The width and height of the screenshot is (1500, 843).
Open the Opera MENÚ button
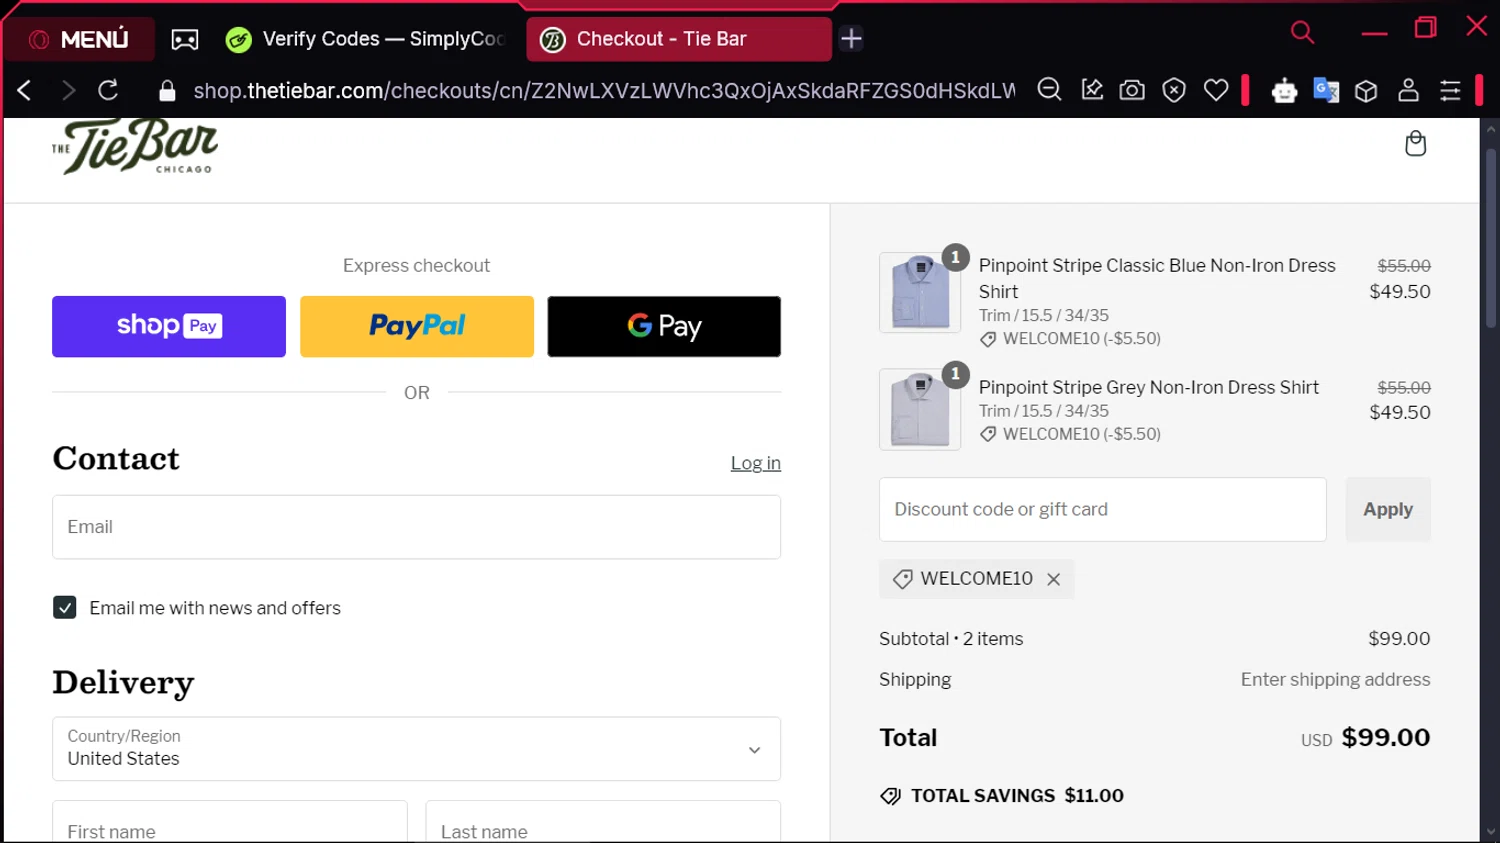click(79, 39)
